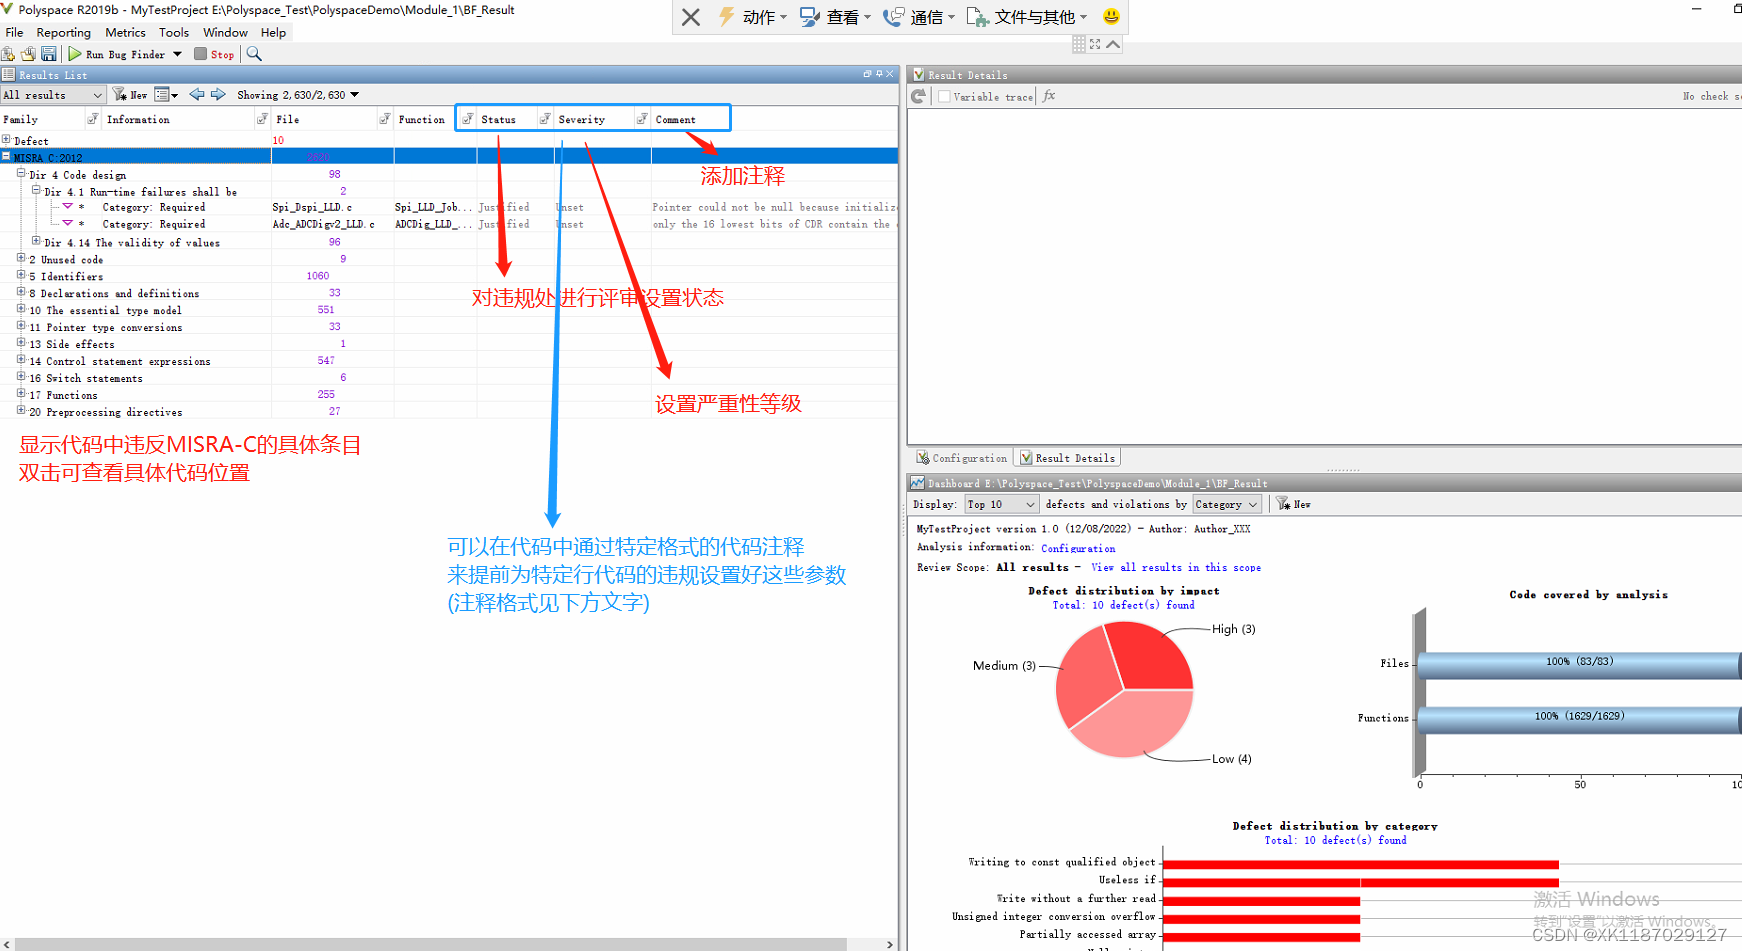The width and height of the screenshot is (1742, 951).
Task: Open the Help menu
Action: point(273,32)
